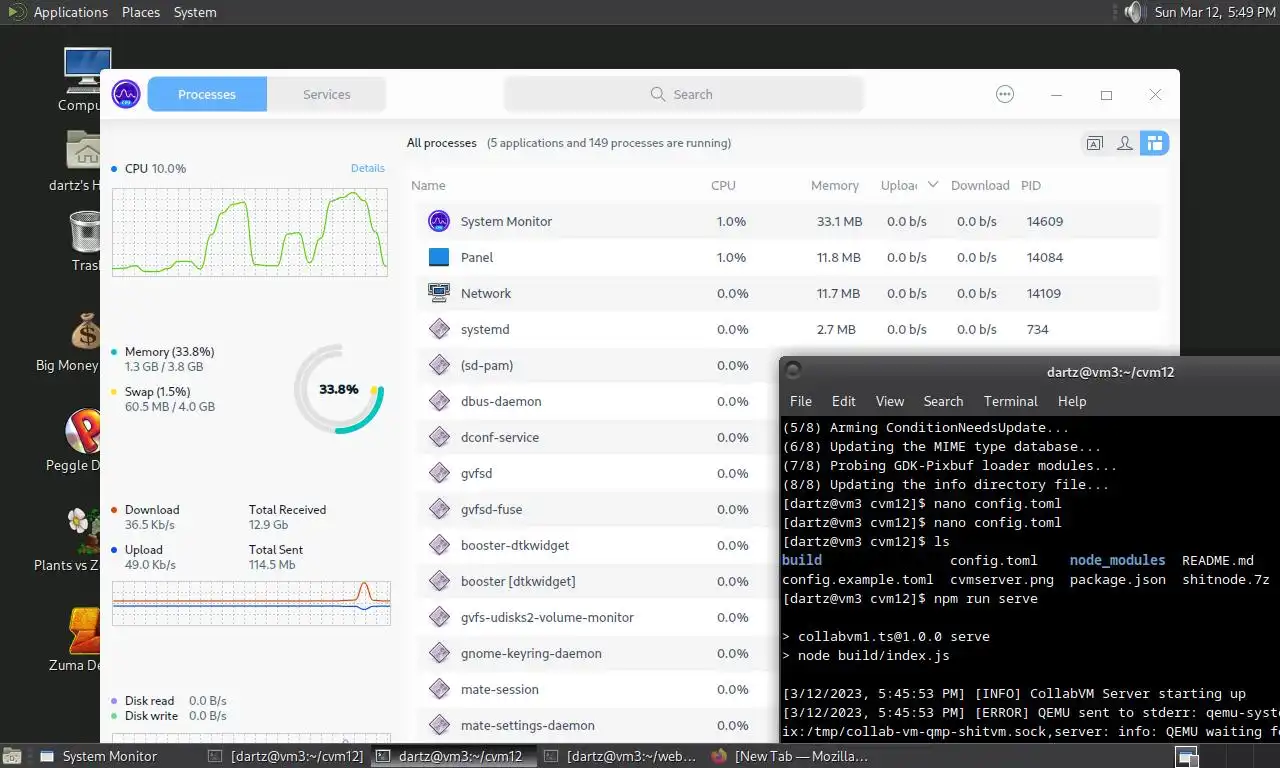Screen dimensions: 1280x768
Task: Sort processes by CPU column header
Action: pyautogui.click(x=723, y=185)
